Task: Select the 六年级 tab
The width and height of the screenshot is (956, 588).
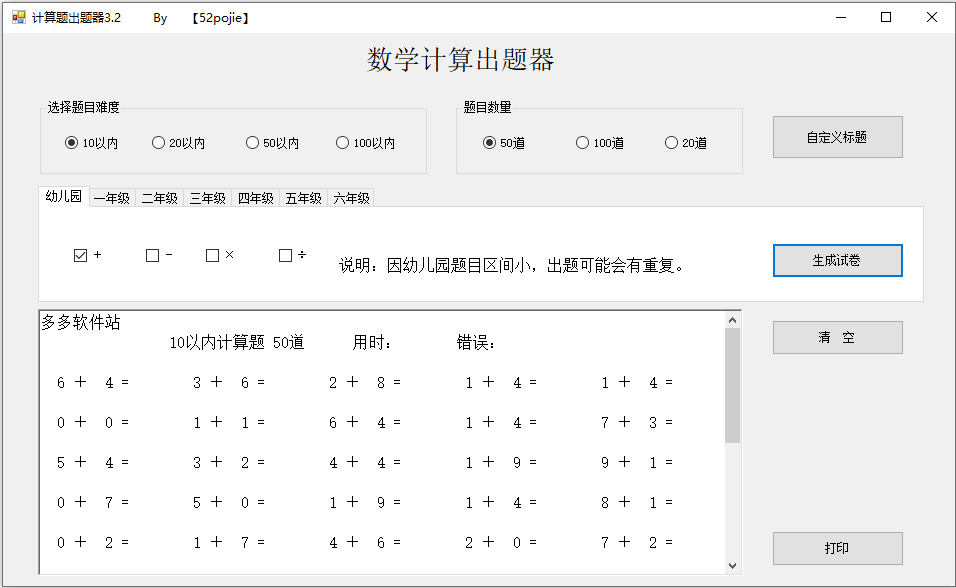Action: click(x=351, y=198)
